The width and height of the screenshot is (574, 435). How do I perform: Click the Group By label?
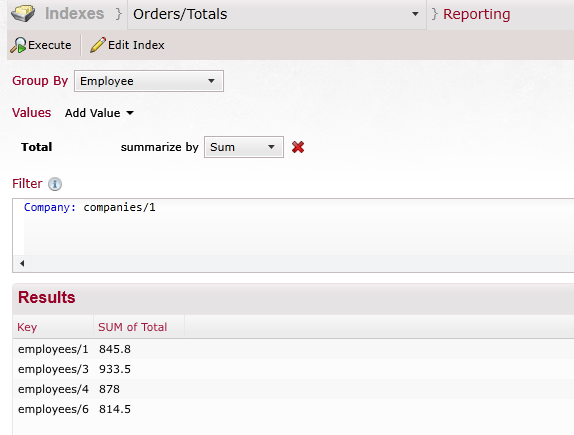tap(40, 81)
